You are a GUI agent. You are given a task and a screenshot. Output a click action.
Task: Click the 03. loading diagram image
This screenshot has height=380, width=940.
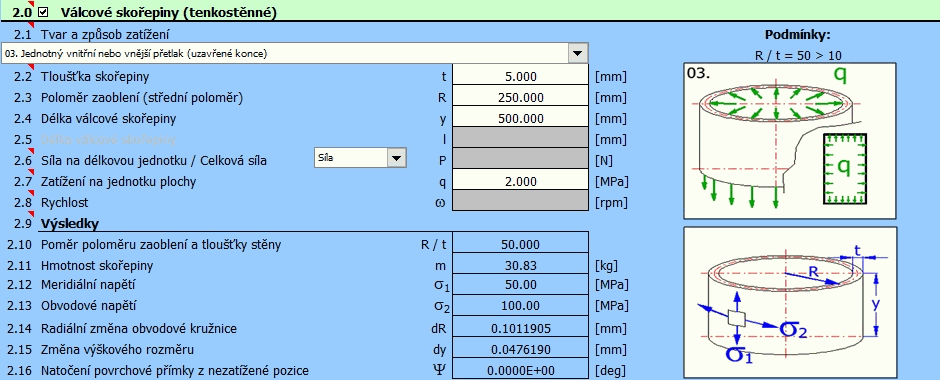click(x=790, y=140)
